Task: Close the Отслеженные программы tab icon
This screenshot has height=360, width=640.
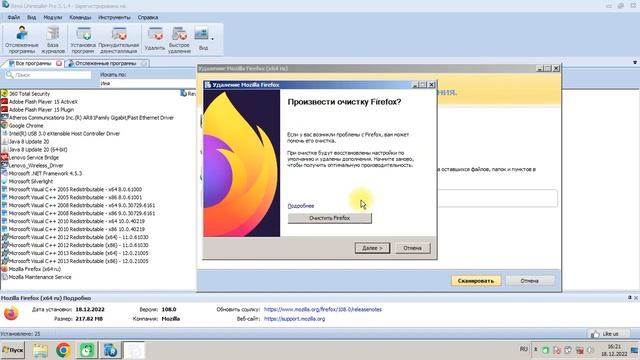Action: (144, 63)
